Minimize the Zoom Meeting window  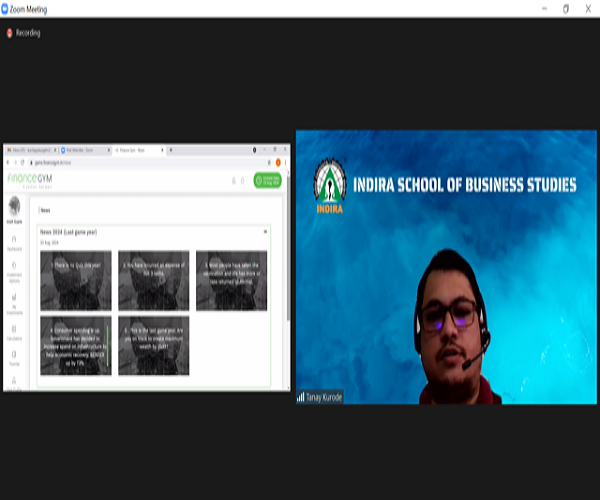tap(545, 9)
